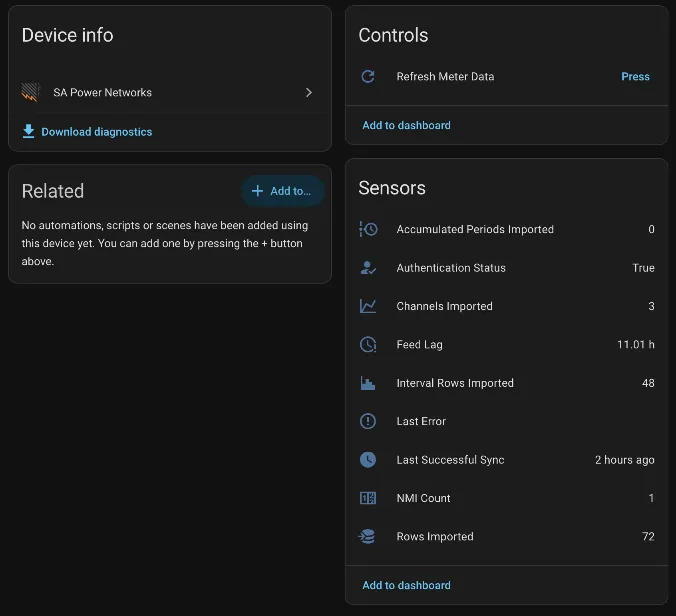Open NMI Count sensor row
This screenshot has height=616, width=676.
tap(507, 498)
